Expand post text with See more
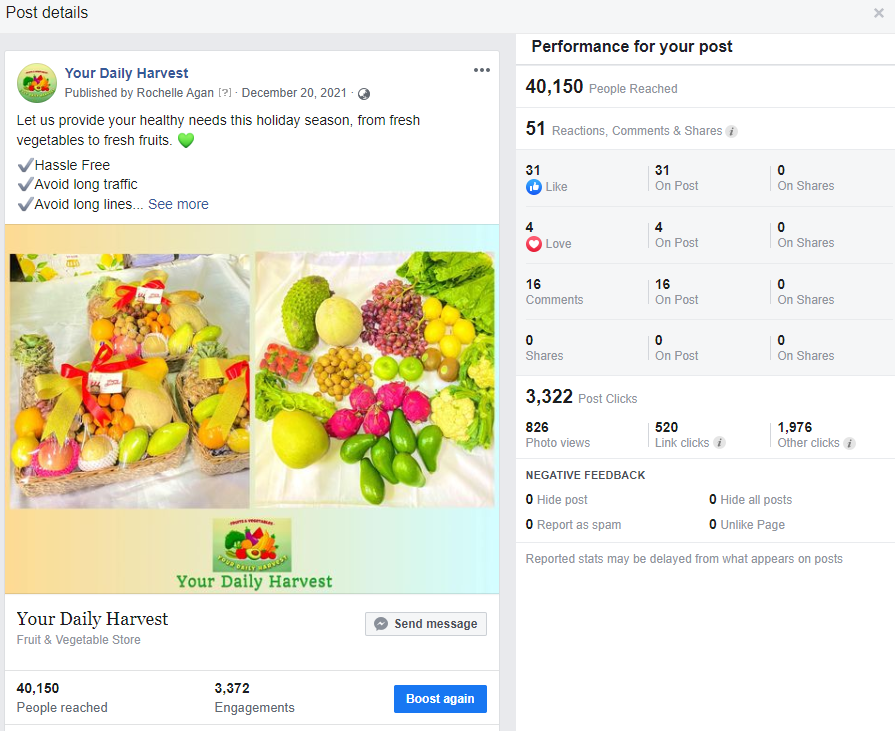The image size is (895, 731). pyautogui.click(x=178, y=204)
